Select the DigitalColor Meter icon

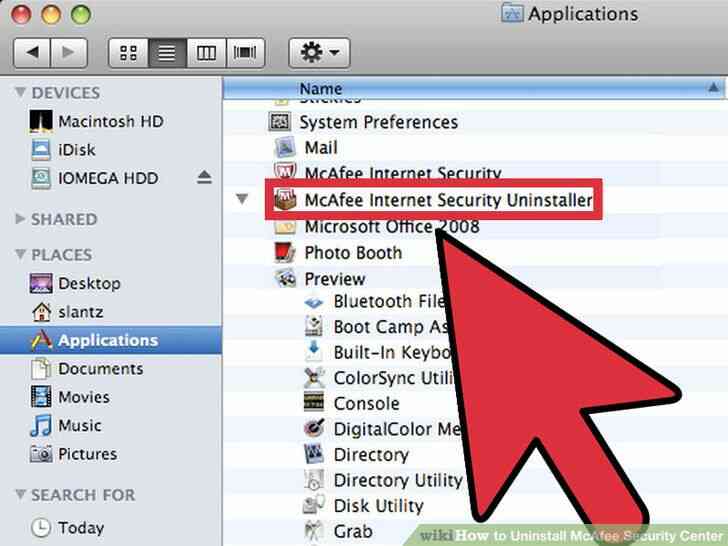tap(314, 428)
